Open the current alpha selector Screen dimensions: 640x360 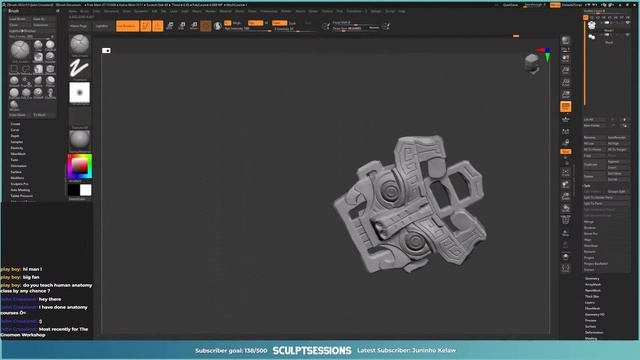coord(80,93)
